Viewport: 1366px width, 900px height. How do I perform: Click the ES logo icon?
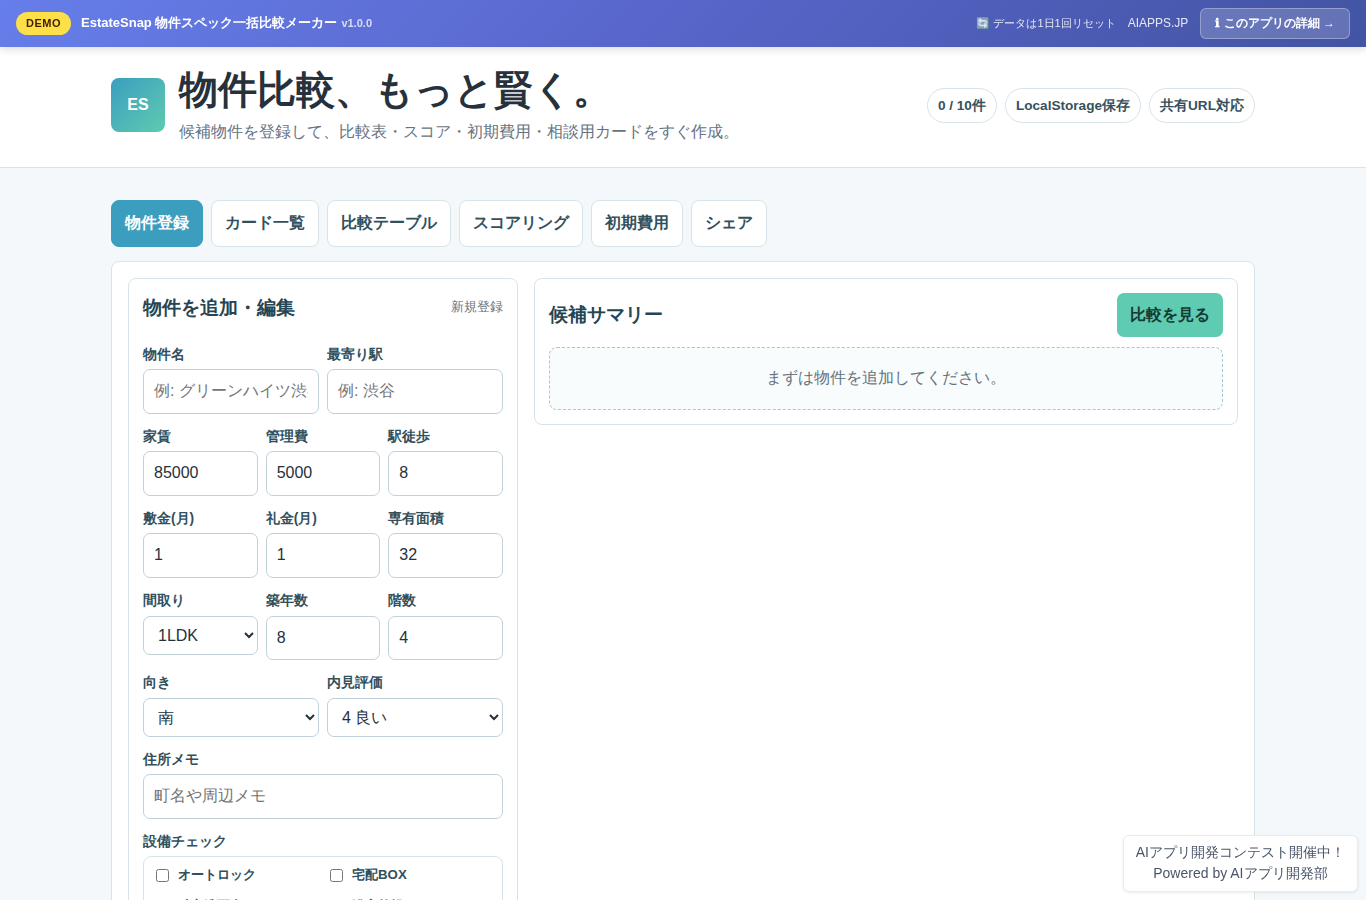point(138,105)
